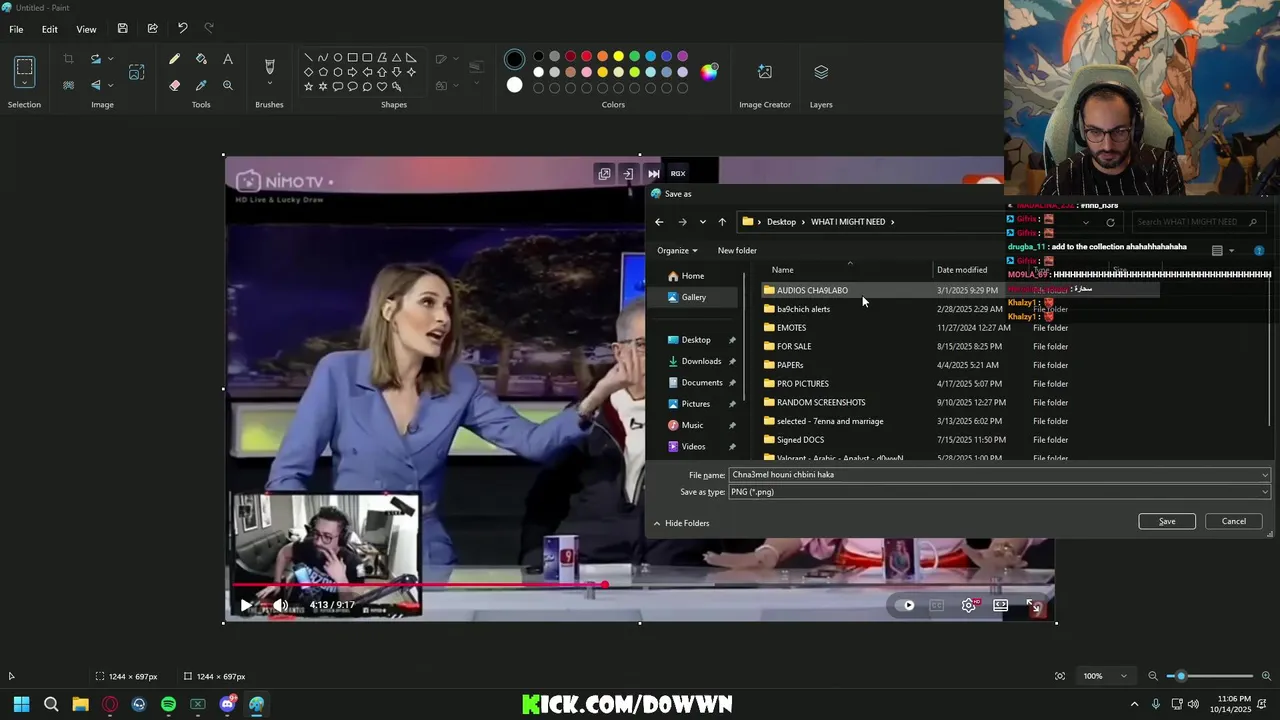
Task: Choose the Line shape
Action: point(308,57)
